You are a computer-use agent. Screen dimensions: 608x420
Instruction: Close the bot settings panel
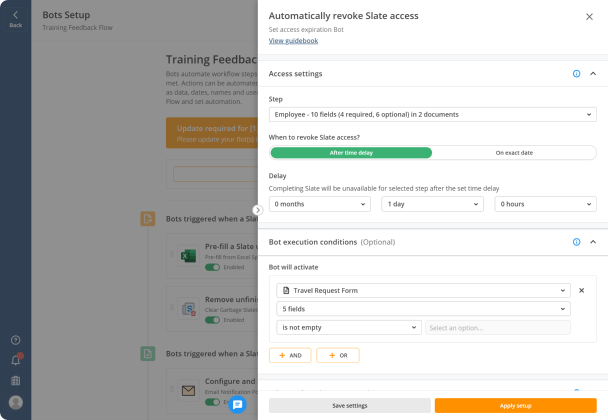589,17
